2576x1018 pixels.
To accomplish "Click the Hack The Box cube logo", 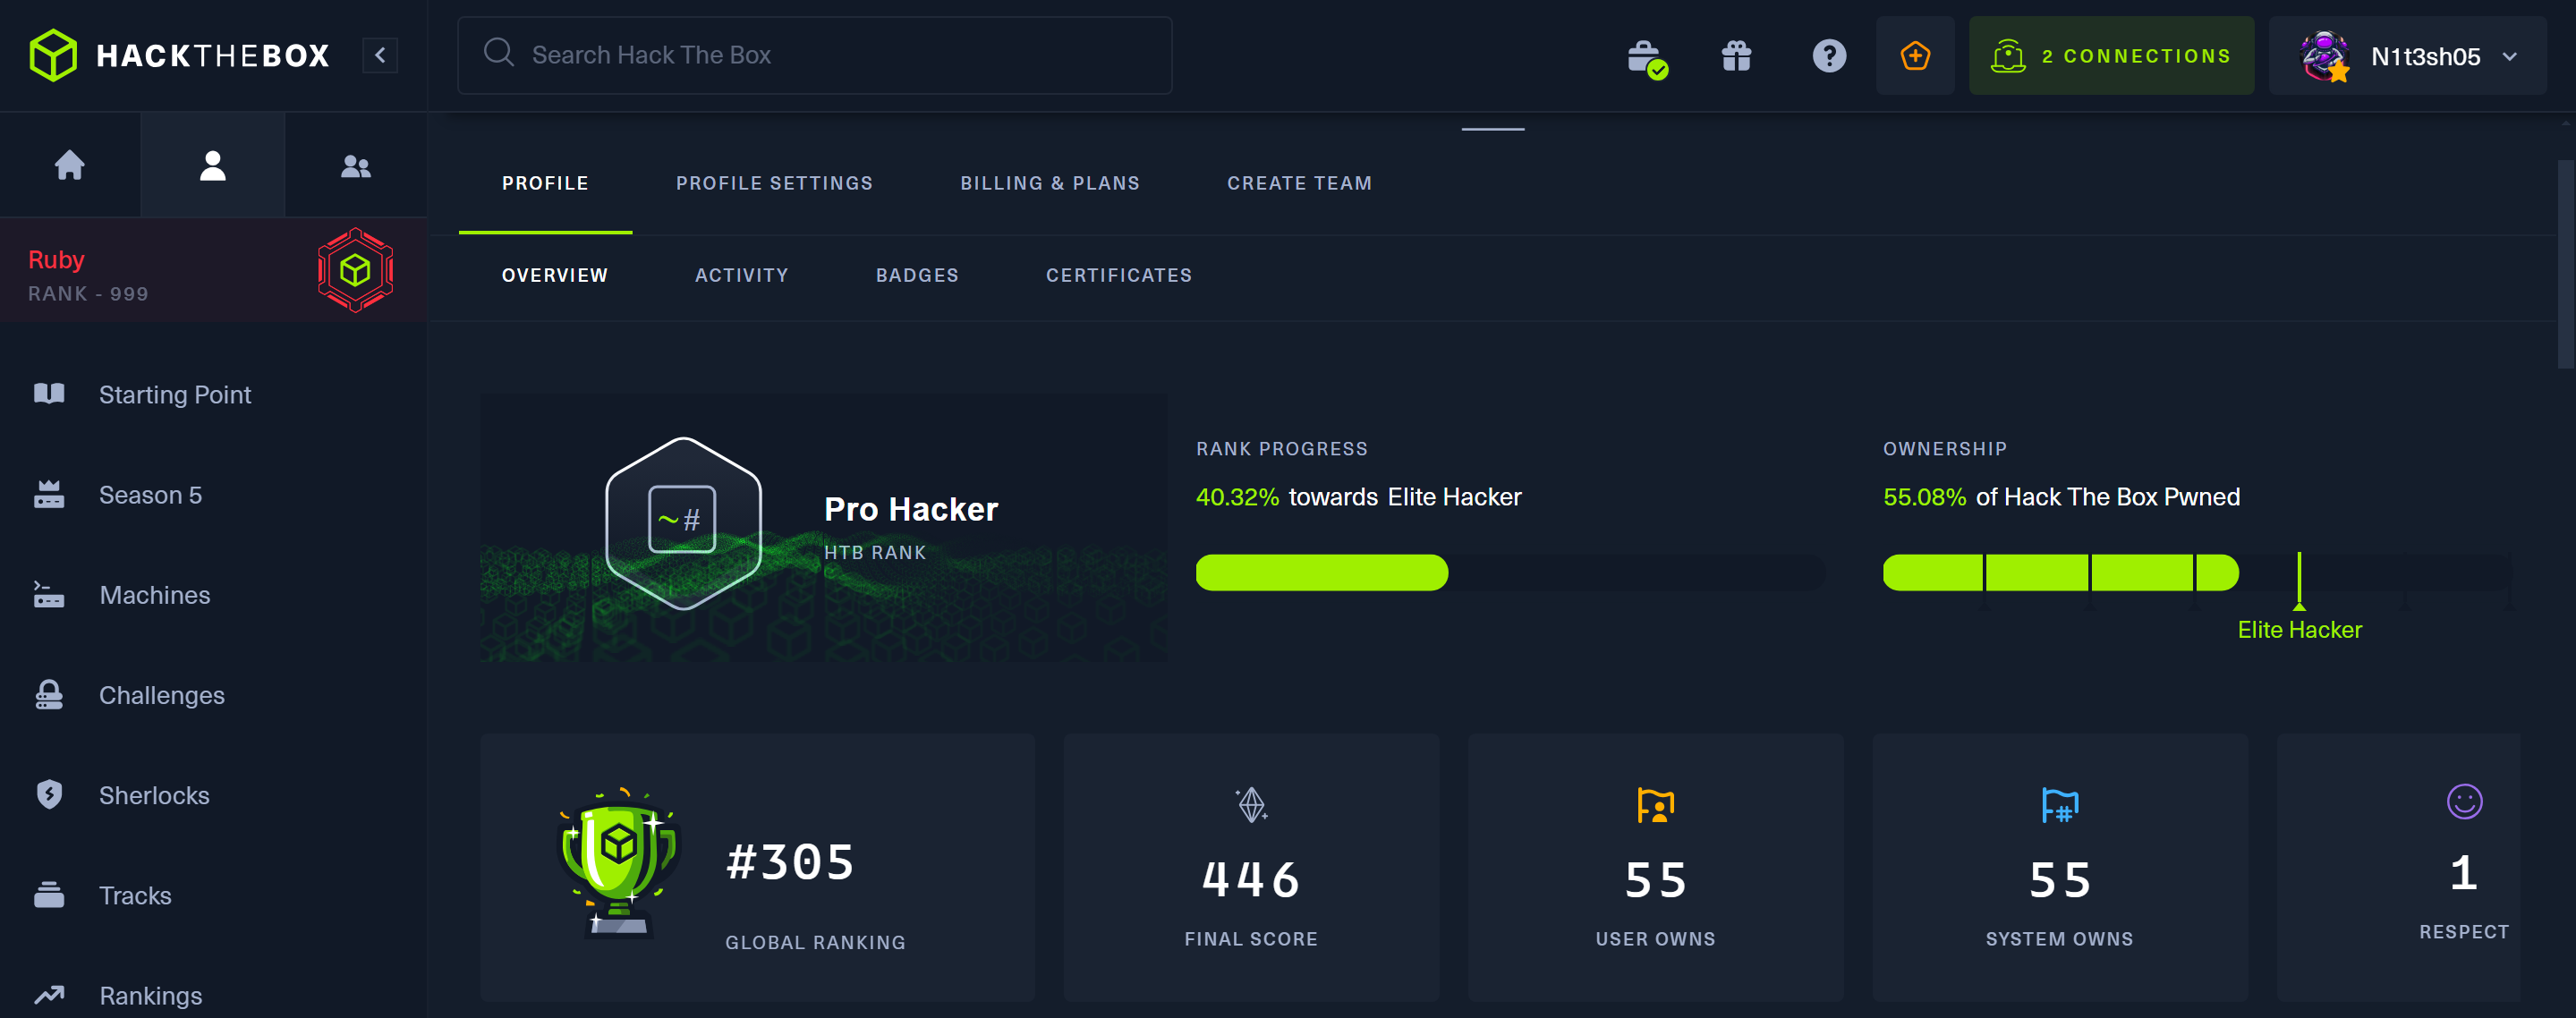I will click(x=53, y=55).
